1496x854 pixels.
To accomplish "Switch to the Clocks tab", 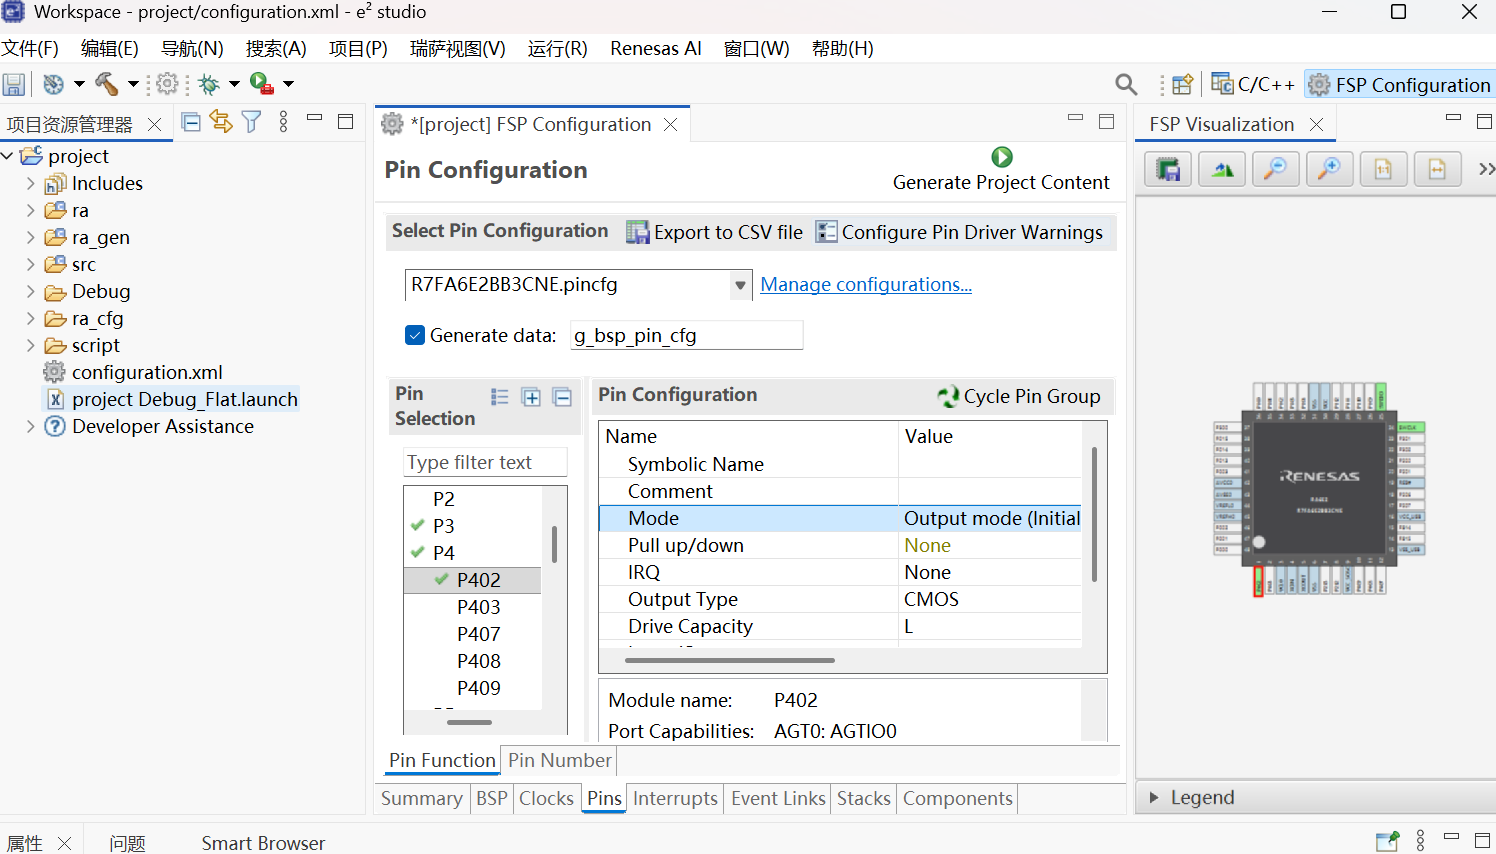I will click(546, 798).
